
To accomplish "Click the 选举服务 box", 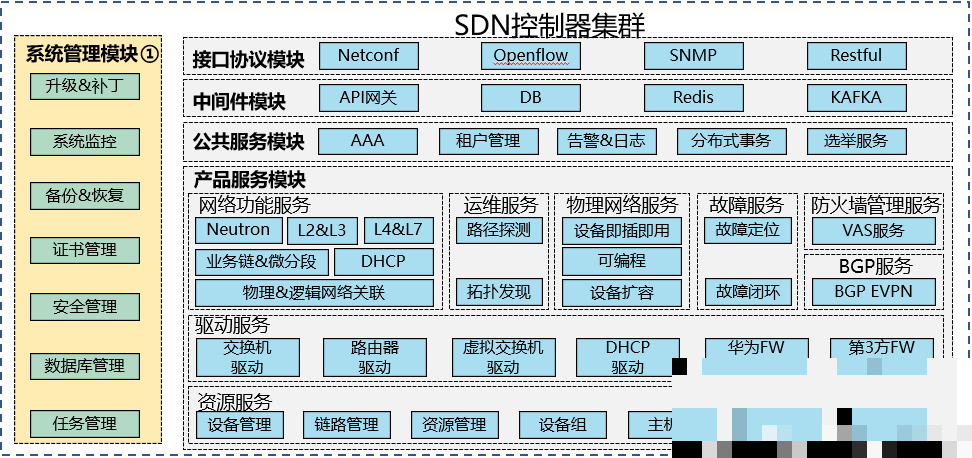I will coord(857,141).
